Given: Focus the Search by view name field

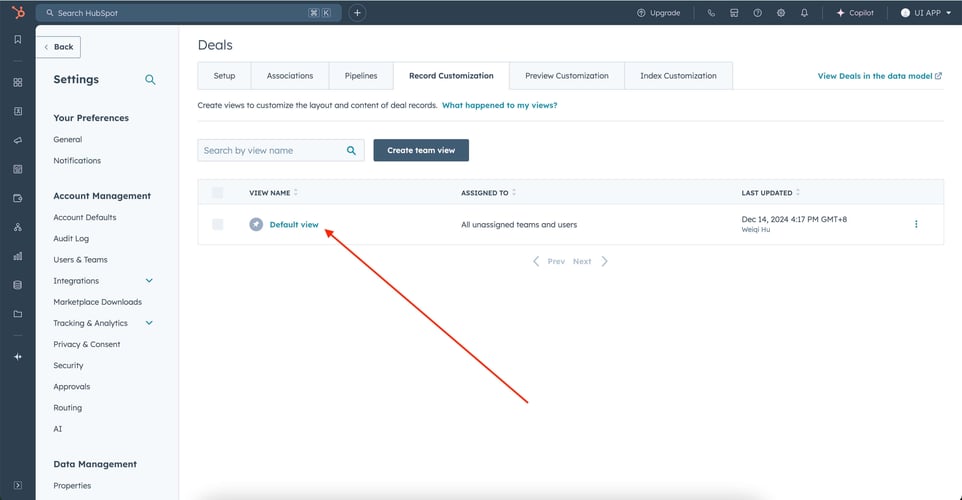Looking at the screenshot, I should [281, 150].
